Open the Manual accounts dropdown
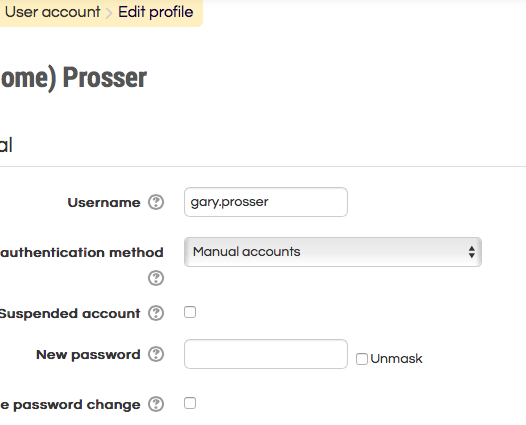The image size is (526, 425). click(333, 252)
